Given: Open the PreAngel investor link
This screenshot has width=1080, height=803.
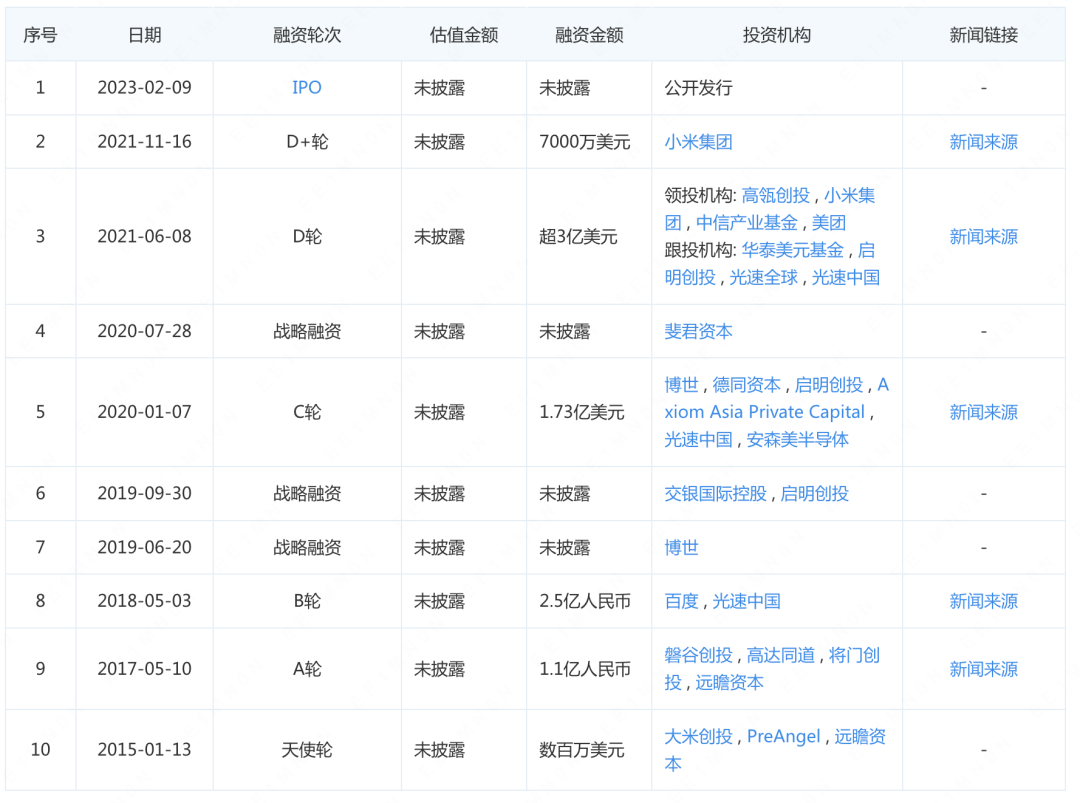Looking at the screenshot, I should [783, 736].
